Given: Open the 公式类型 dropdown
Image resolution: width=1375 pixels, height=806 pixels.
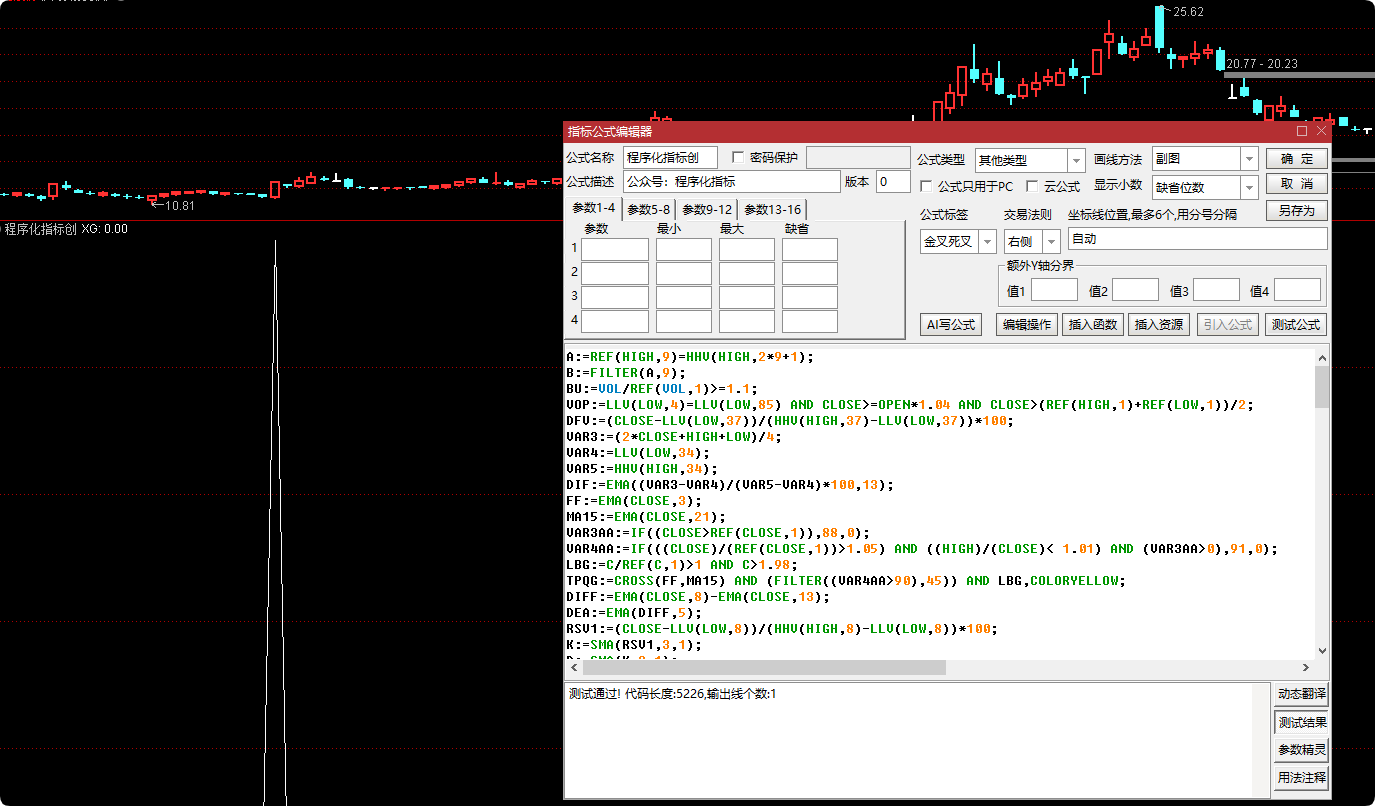Looking at the screenshot, I should [x=1076, y=161].
